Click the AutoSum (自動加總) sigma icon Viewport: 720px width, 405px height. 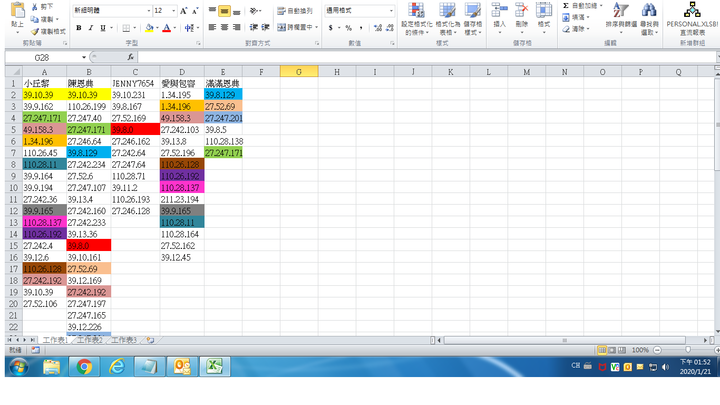pos(566,6)
